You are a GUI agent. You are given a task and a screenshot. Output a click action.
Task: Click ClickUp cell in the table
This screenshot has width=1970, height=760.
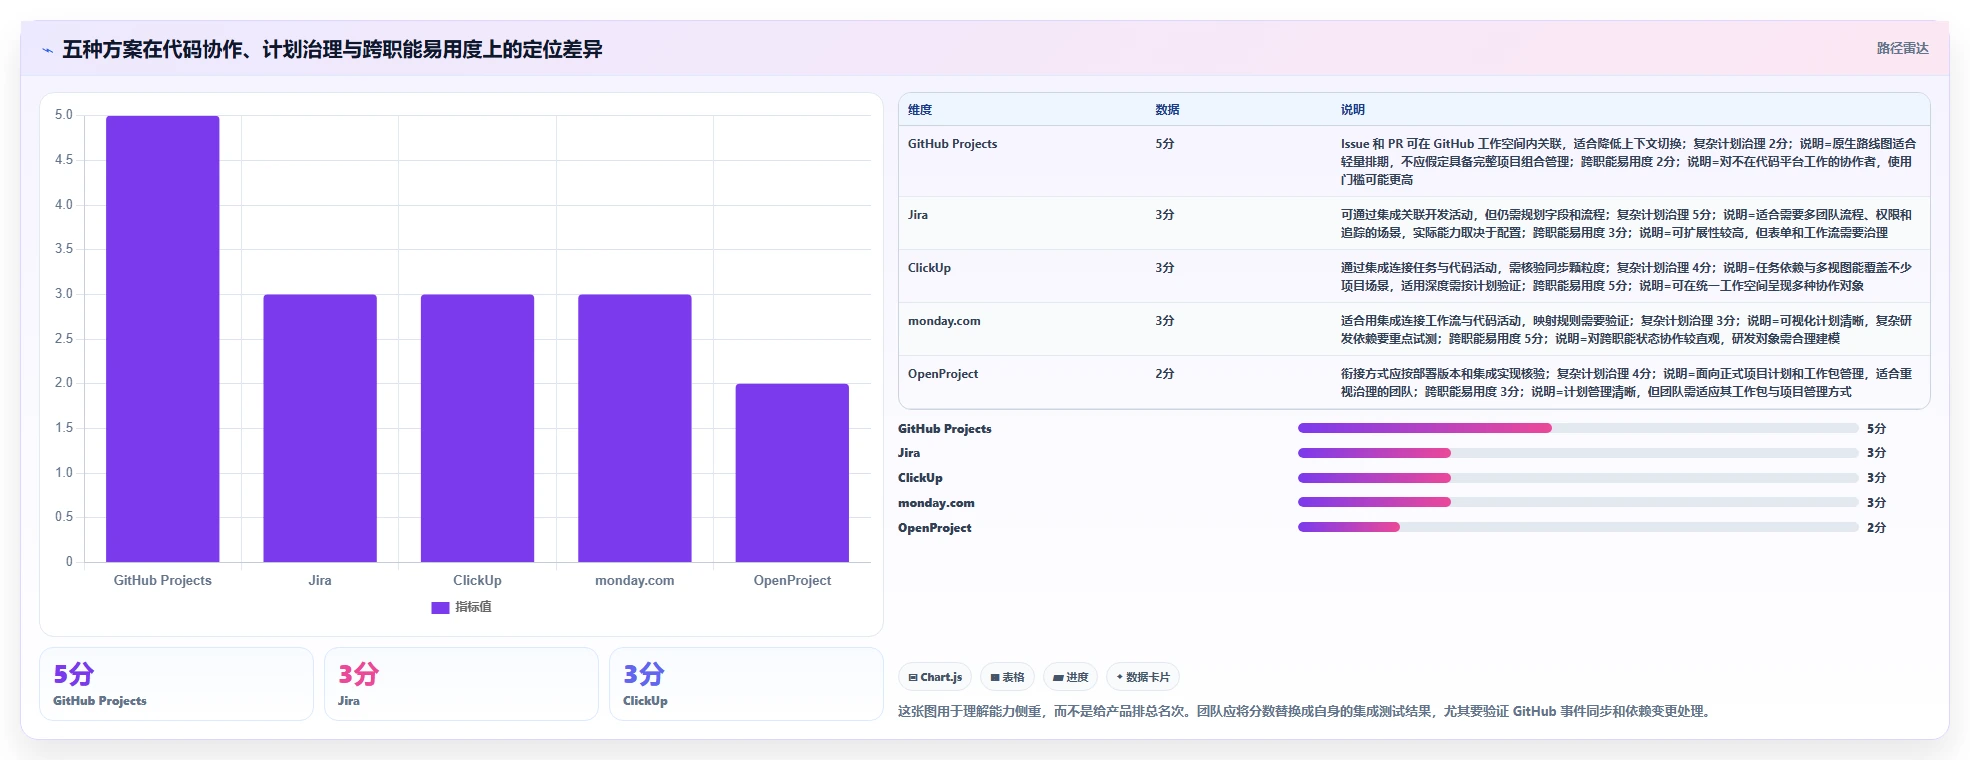[x=929, y=268]
